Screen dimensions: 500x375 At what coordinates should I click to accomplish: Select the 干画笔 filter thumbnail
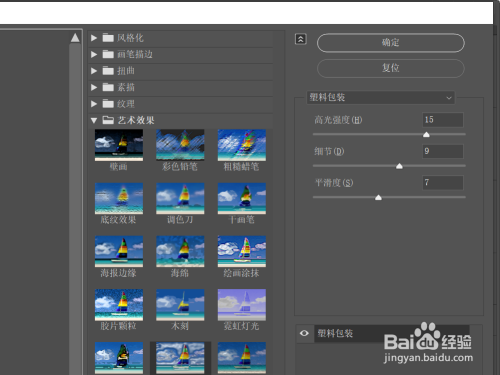[242, 198]
